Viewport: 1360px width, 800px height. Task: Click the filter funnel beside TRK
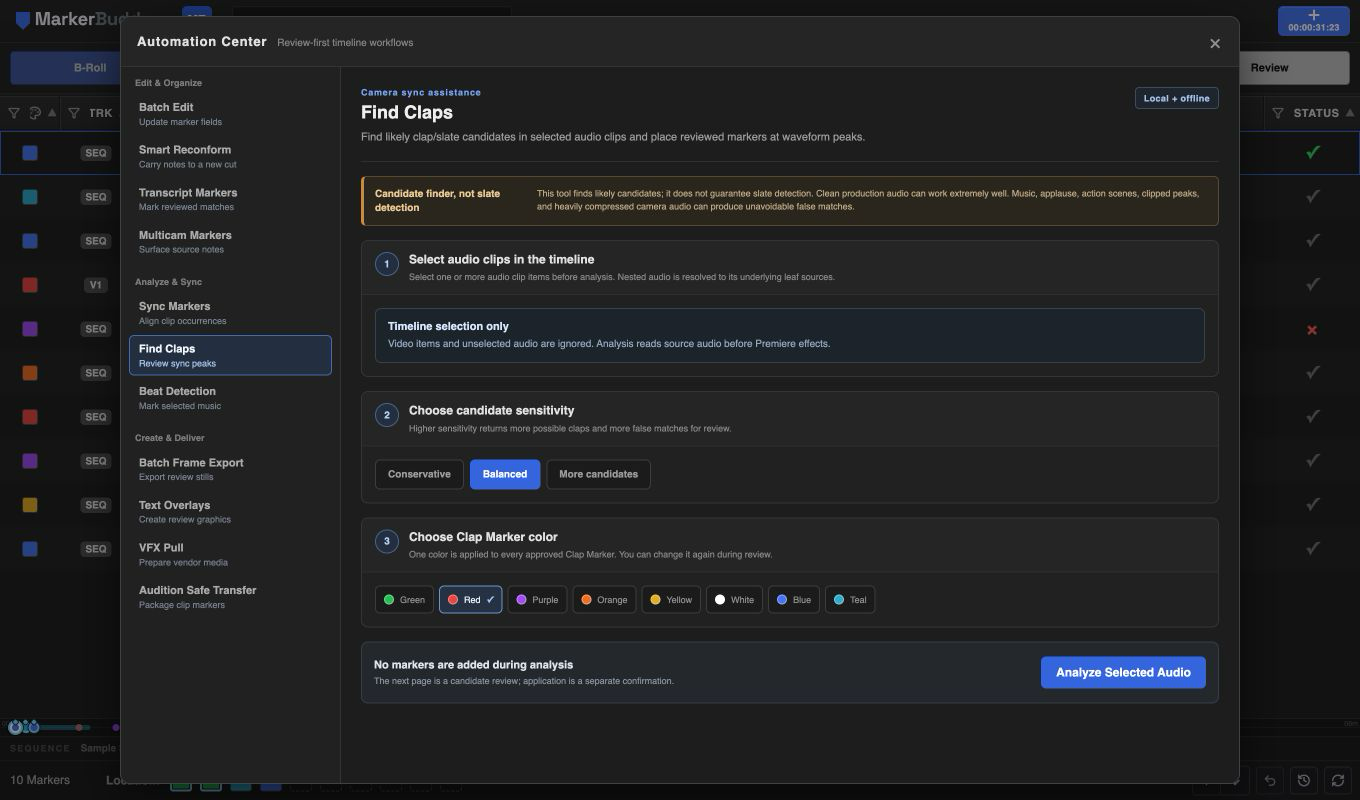pyautogui.click(x=73, y=113)
